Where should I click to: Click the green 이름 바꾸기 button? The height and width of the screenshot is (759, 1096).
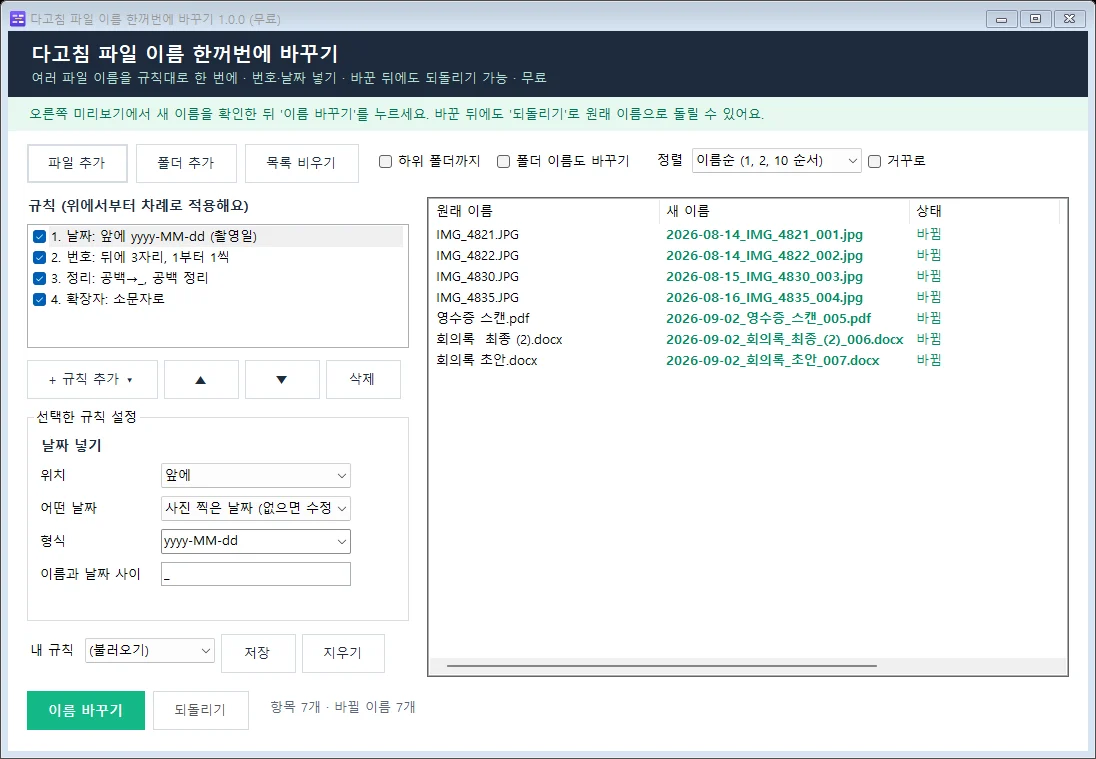86,710
